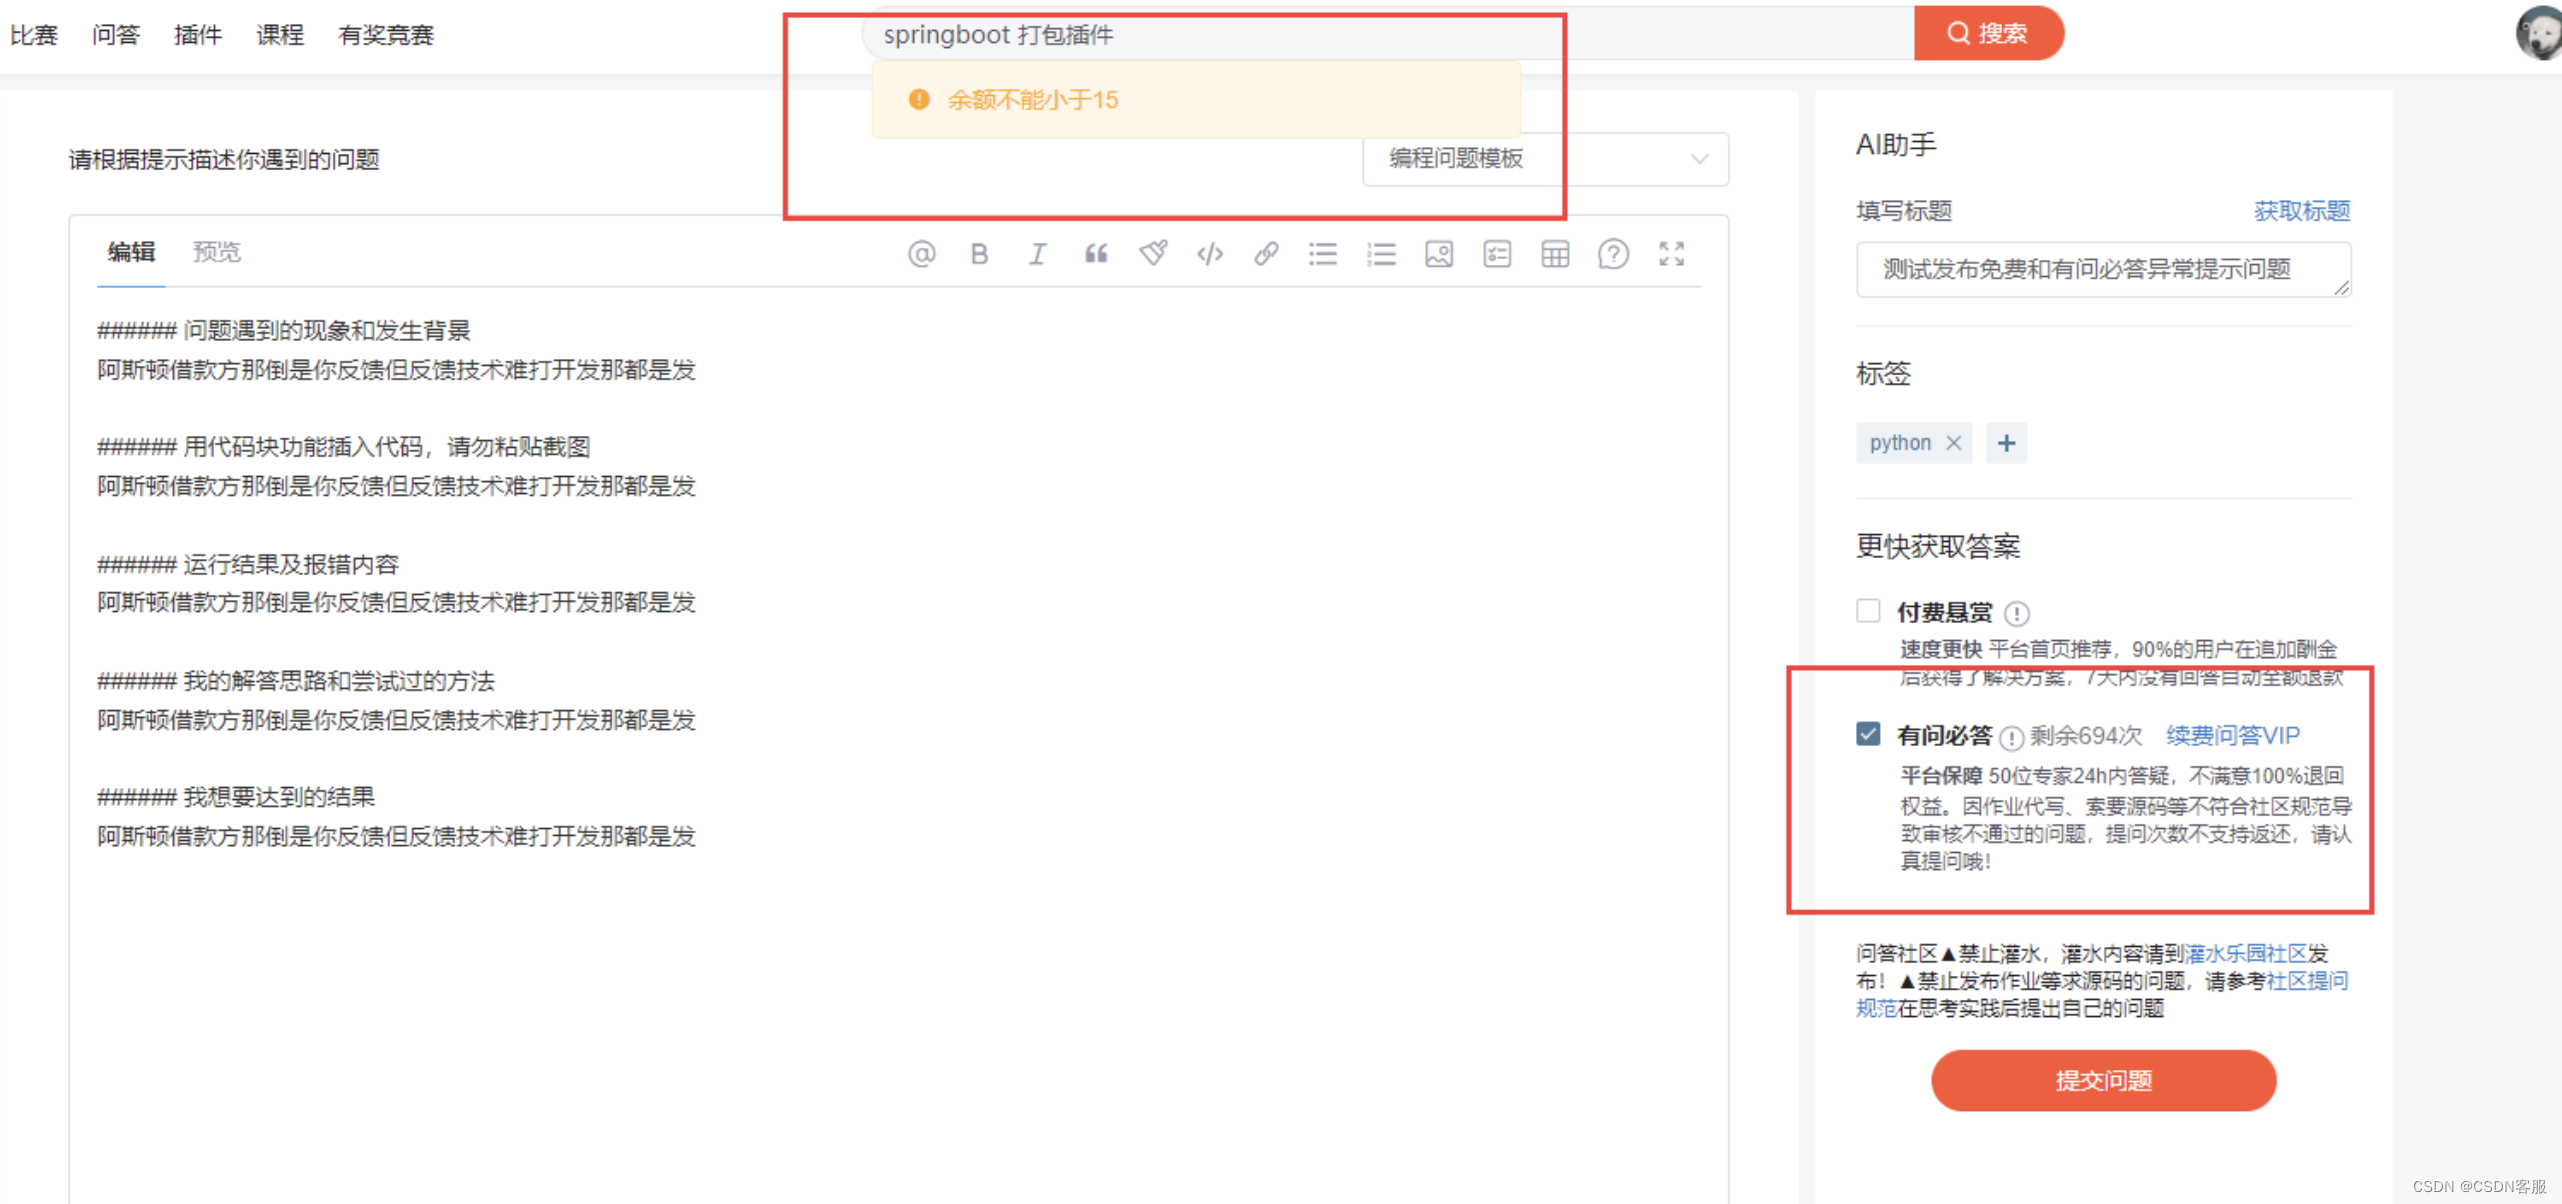Insert a blockquote with quote icon
This screenshot has width=2562, height=1204.
1096,254
